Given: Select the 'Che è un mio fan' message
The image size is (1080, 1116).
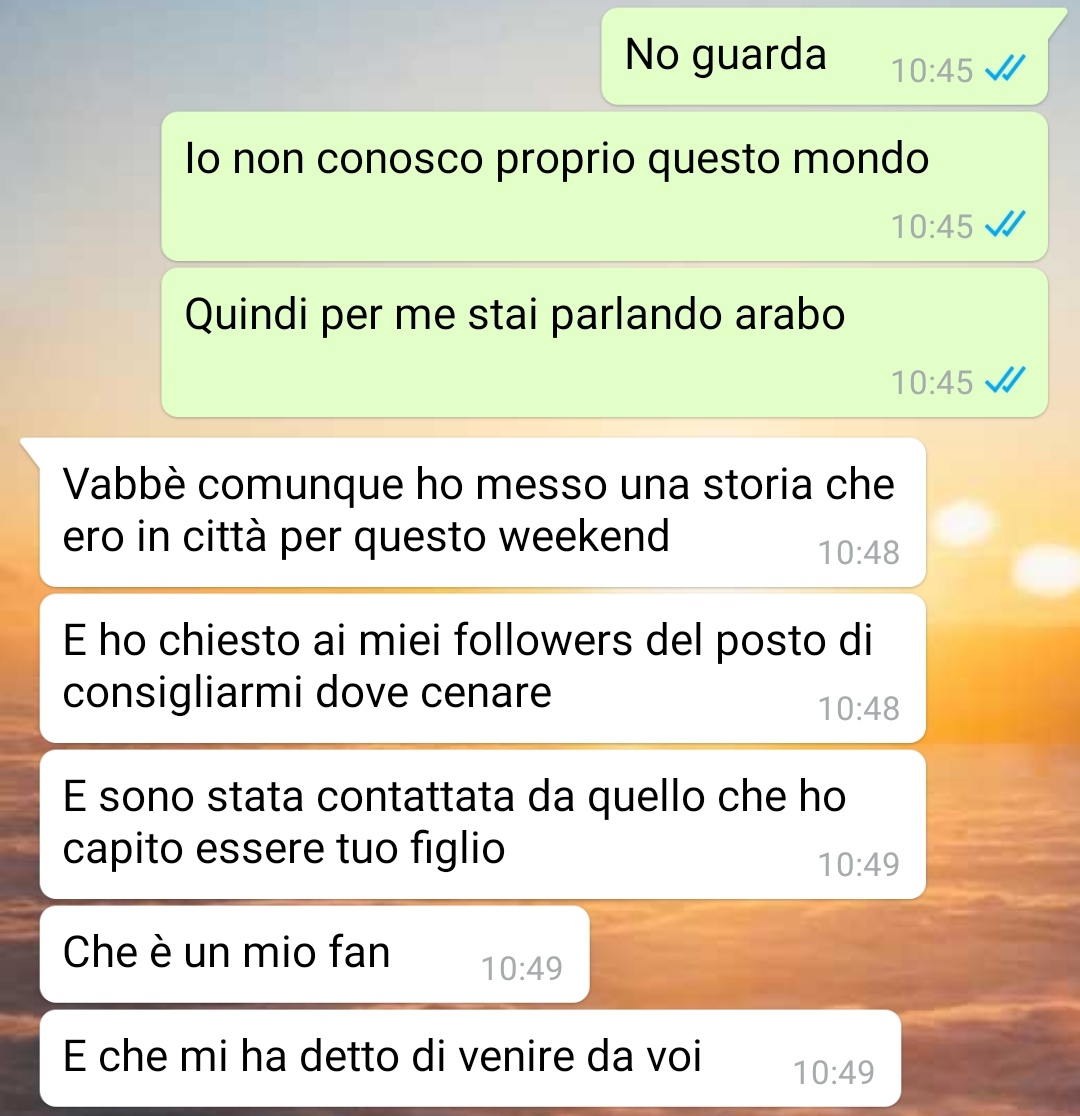Looking at the screenshot, I should 315,954.
